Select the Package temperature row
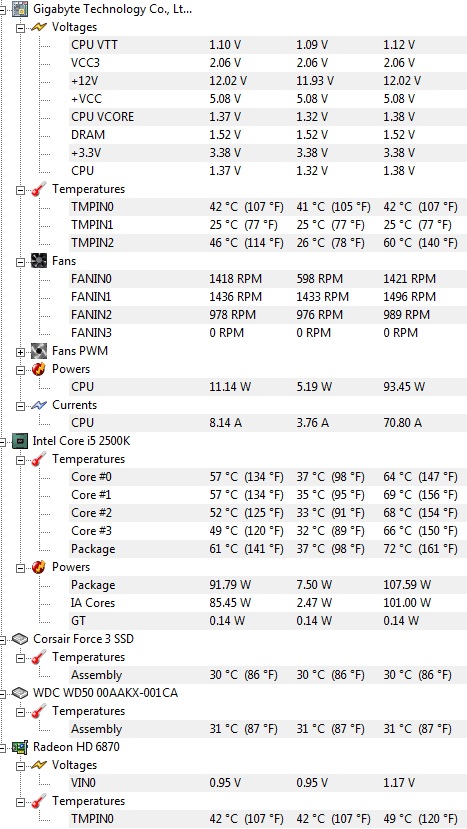Image resolution: width=467 pixels, height=829 pixels. 268,549
